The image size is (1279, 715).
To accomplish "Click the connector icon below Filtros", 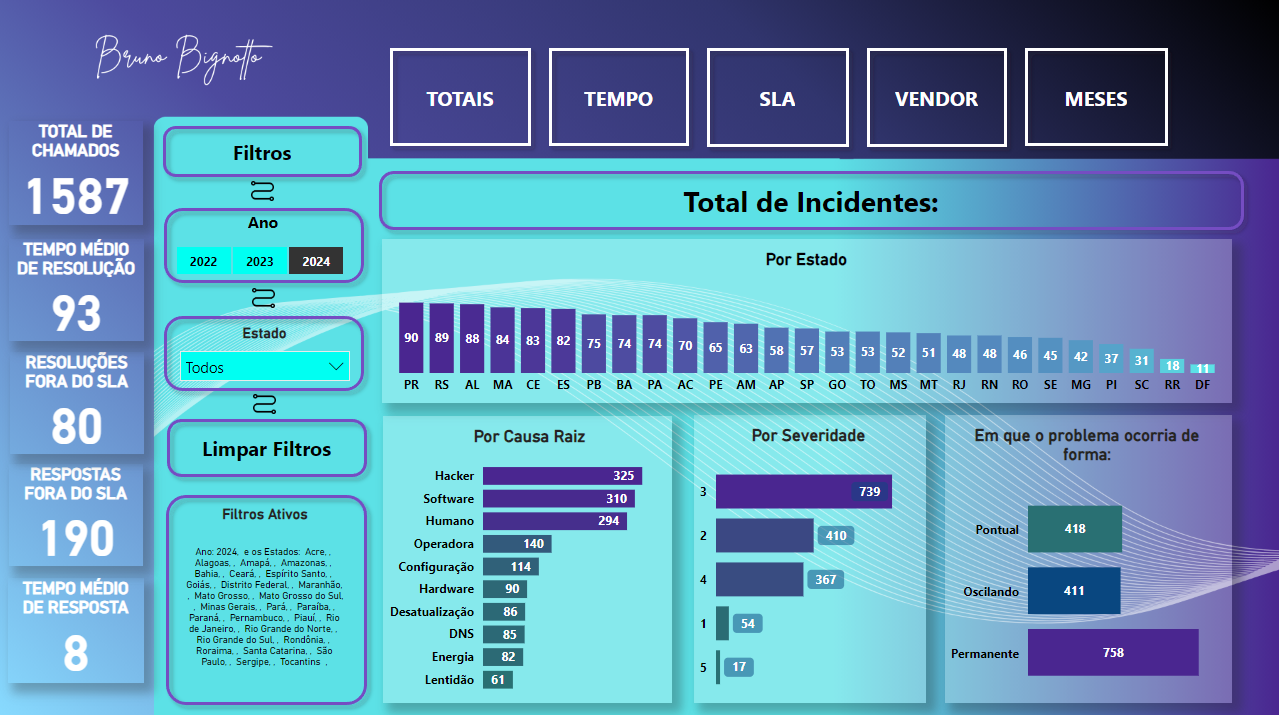I will [x=263, y=192].
